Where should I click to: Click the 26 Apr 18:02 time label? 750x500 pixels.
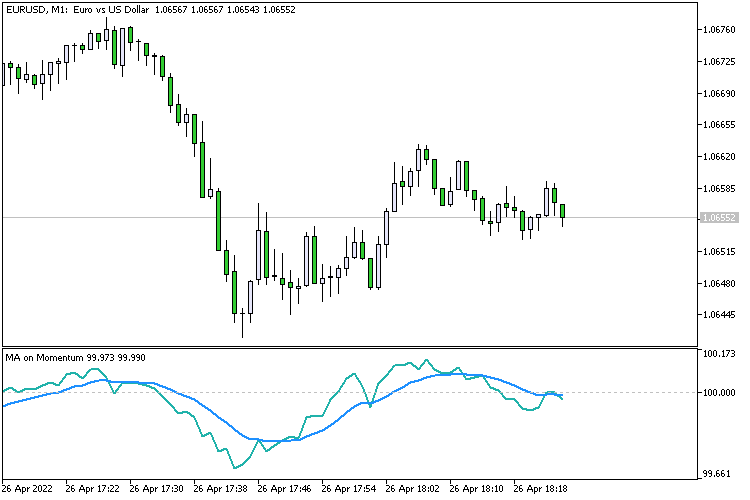coord(412,489)
